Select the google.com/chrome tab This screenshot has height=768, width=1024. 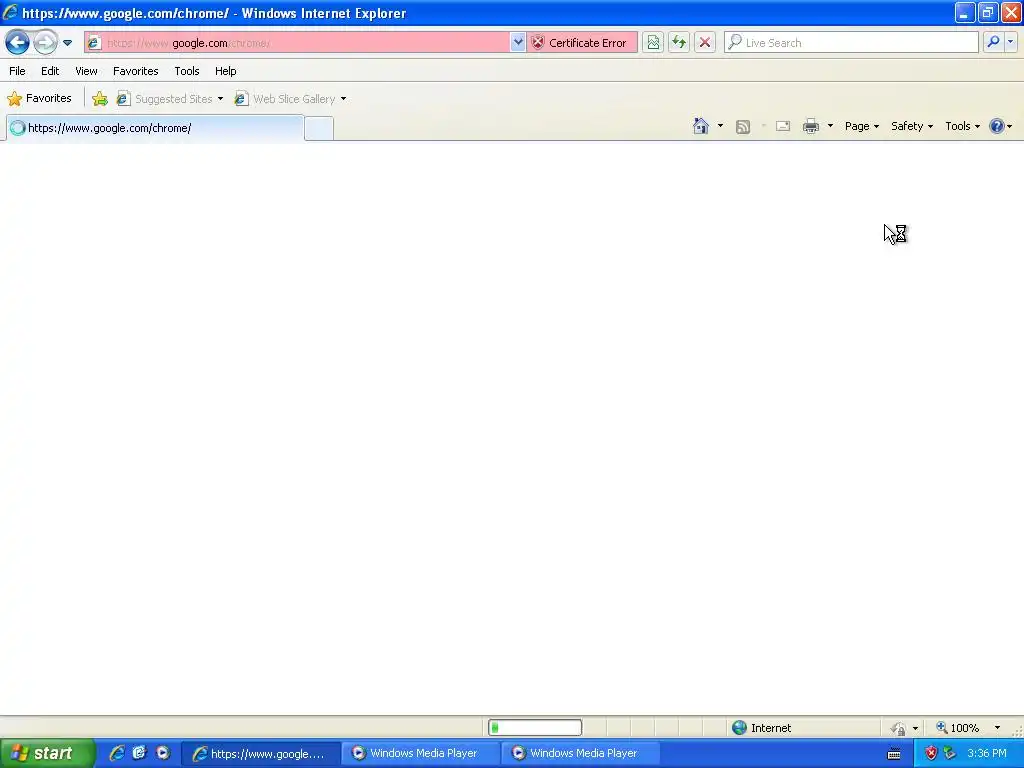[x=155, y=128]
